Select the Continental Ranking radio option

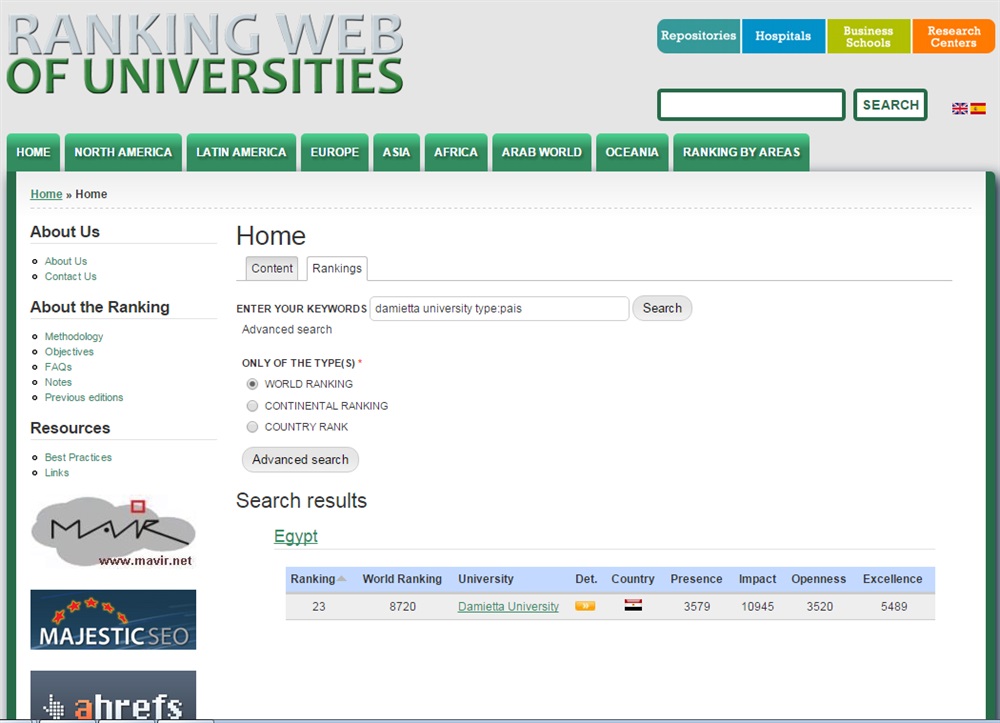coord(253,406)
